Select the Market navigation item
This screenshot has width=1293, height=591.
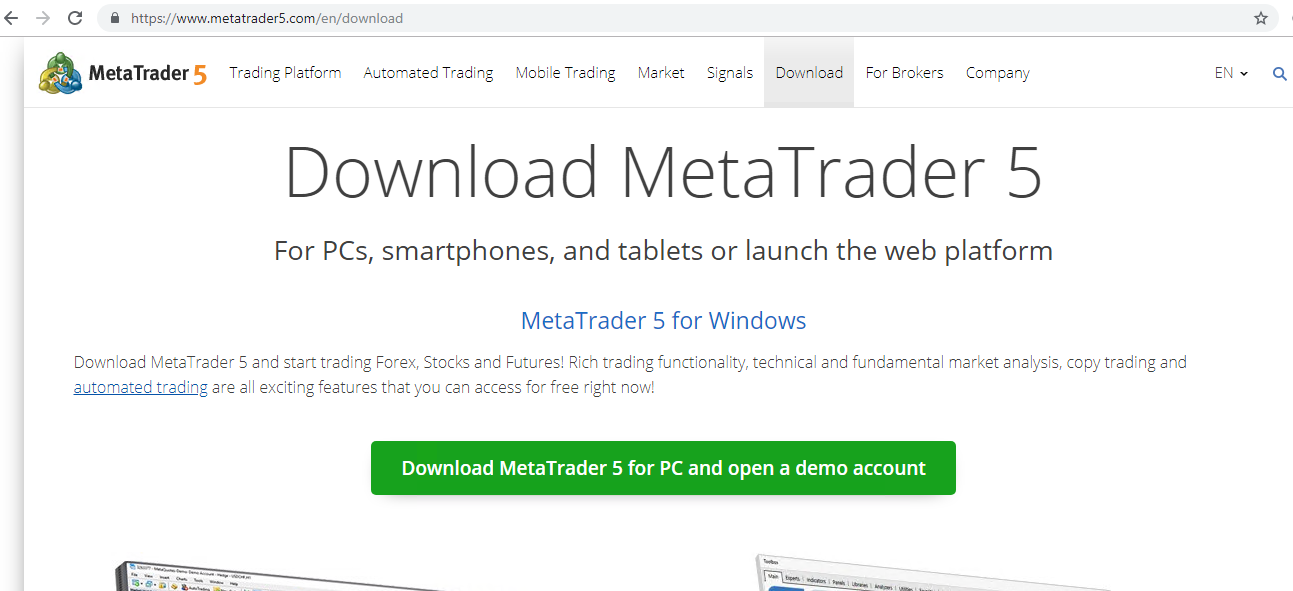[661, 72]
